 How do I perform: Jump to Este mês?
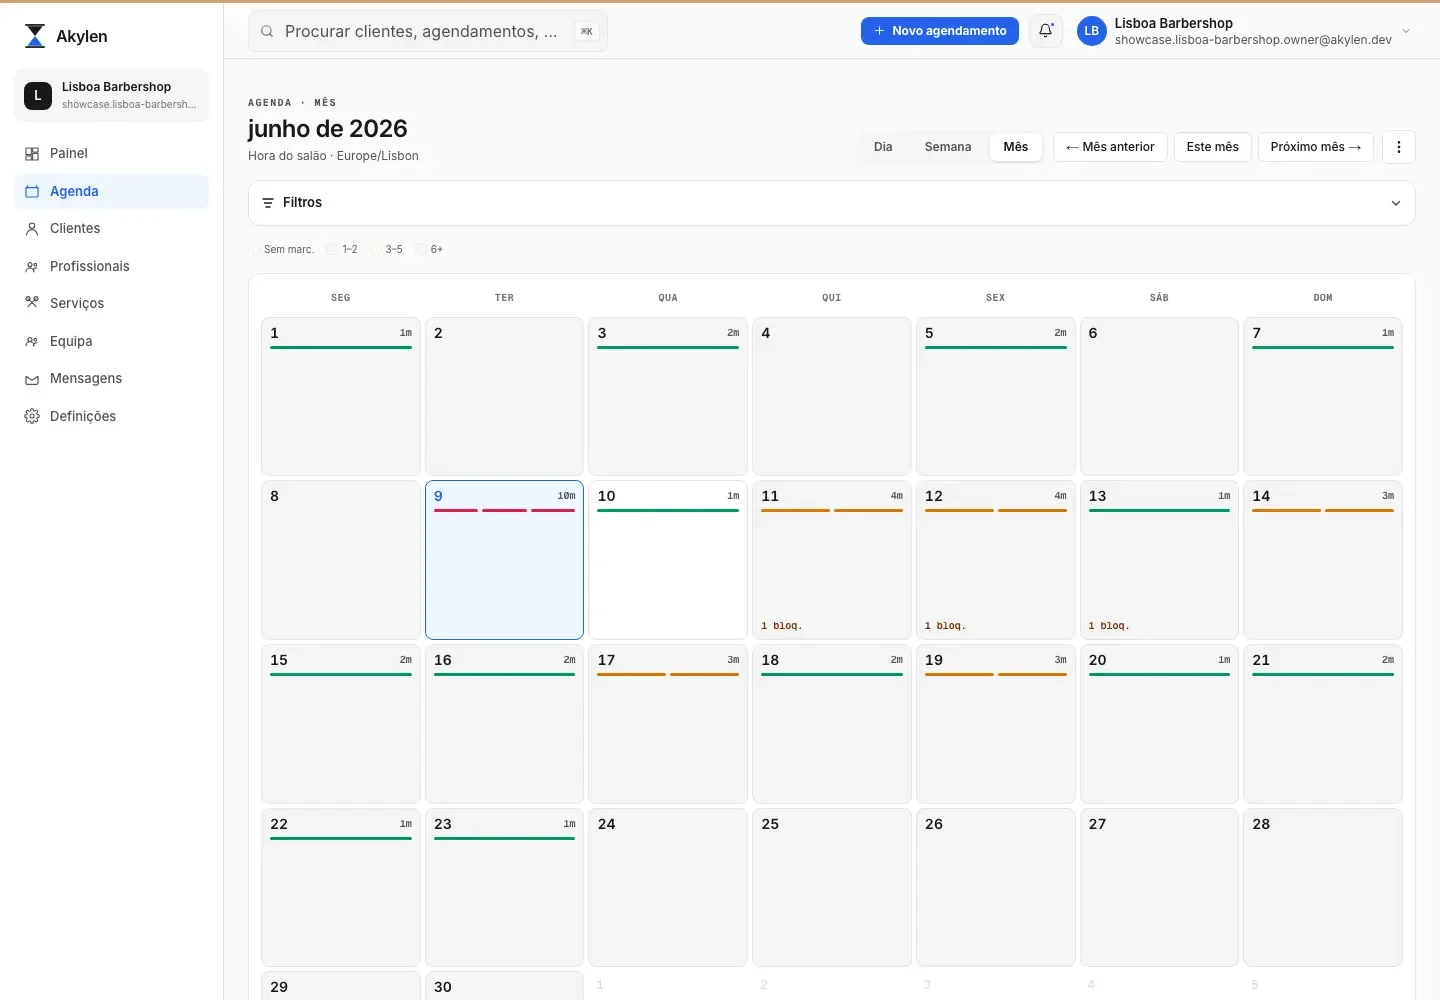point(1212,147)
